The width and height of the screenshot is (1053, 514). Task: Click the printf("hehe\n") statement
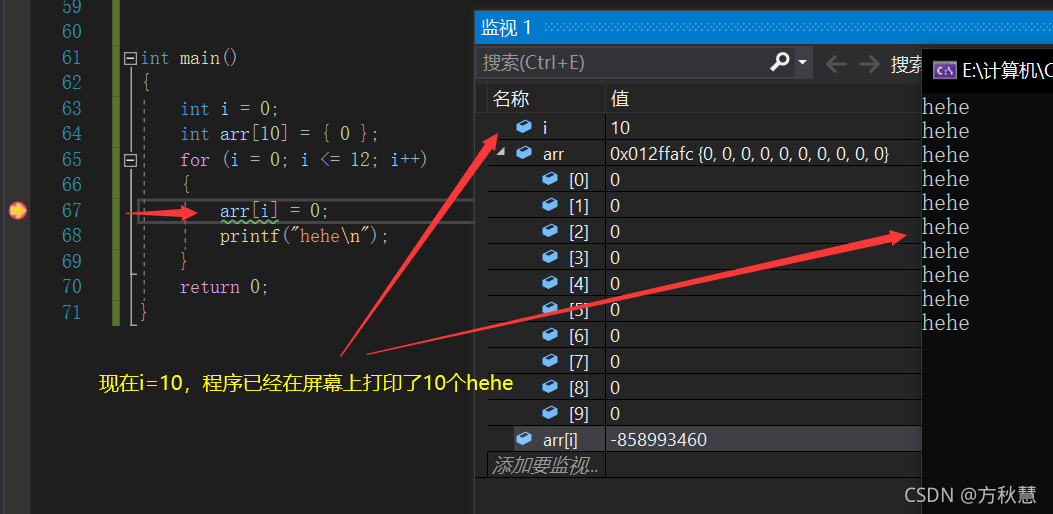[x=304, y=237]
